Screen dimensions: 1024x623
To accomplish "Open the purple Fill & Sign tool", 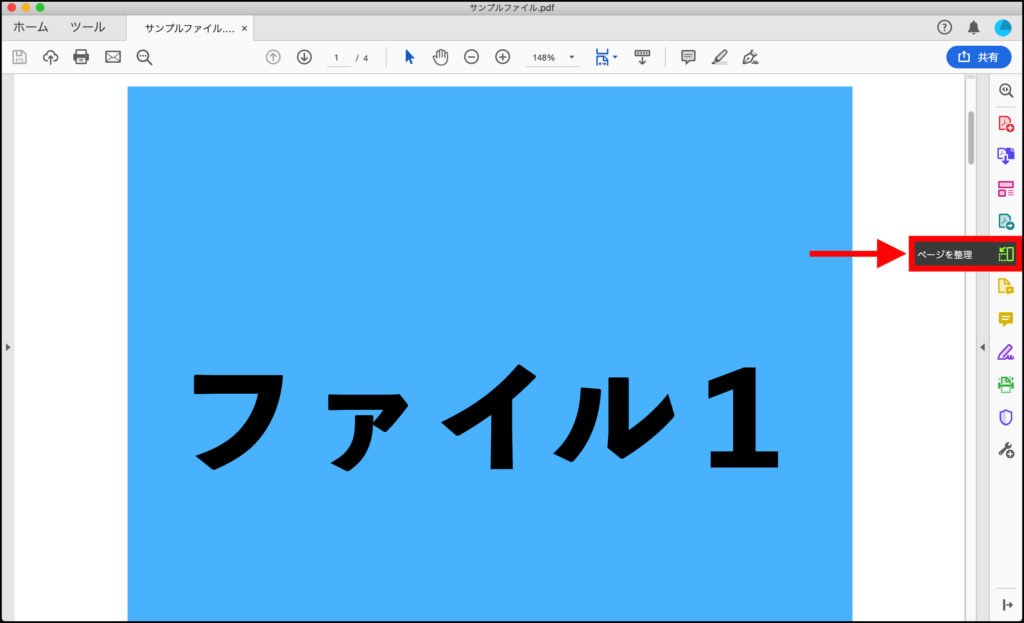I will click(1006, 352).
